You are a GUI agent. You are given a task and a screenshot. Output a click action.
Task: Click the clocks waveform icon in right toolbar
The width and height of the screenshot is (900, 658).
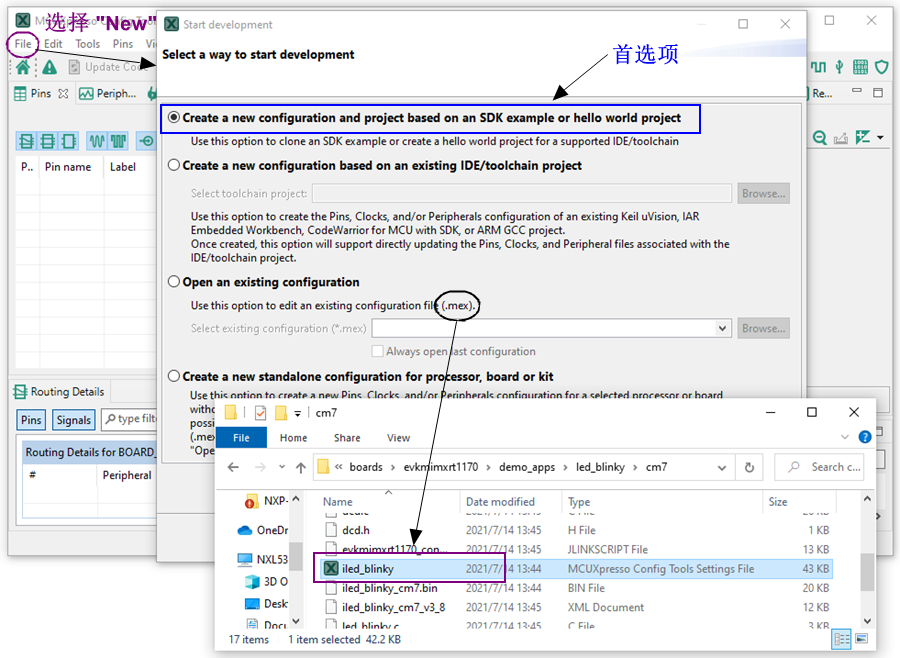tap(818, 67)
